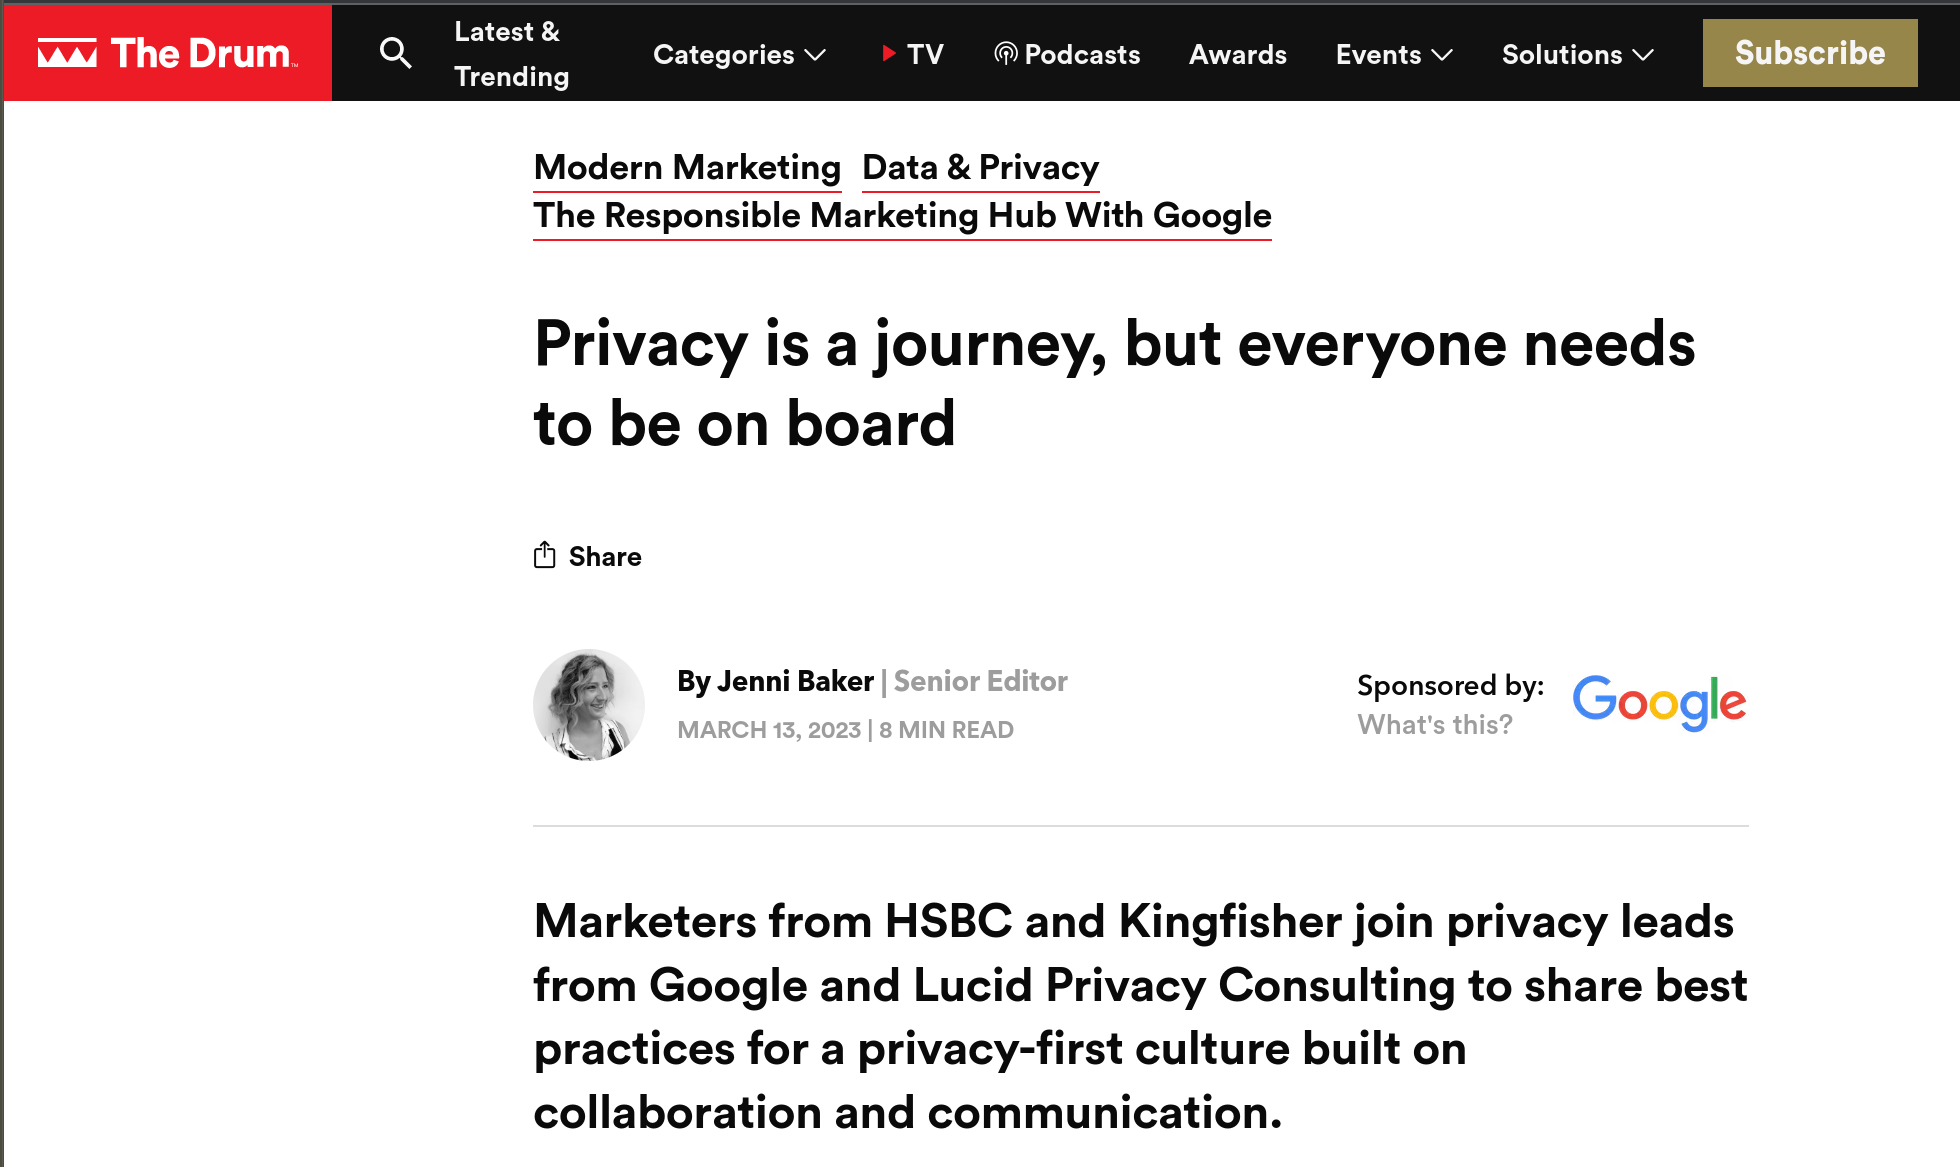1960x1167 pixels.
Task: Open the Modern Marketing category link
Action: [687, 167]
